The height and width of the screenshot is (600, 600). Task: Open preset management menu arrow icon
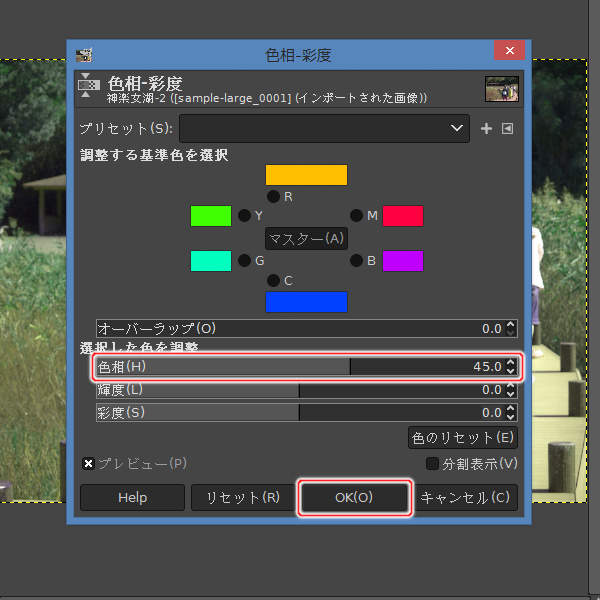(x=507, y=129)
